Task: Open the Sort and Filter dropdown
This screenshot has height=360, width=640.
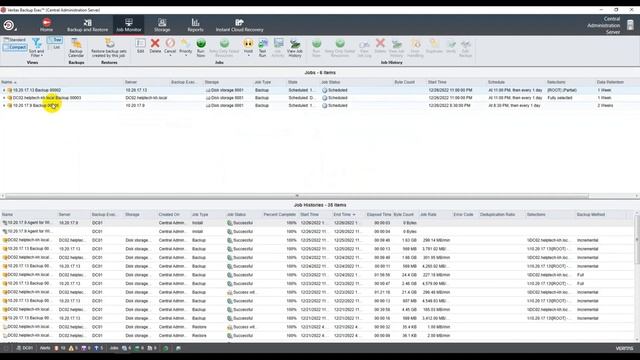Action: [x=36, y=48]
